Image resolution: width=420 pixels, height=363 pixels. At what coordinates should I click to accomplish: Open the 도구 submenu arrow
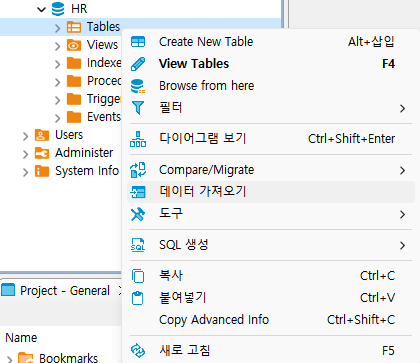(x=403, y=214)
